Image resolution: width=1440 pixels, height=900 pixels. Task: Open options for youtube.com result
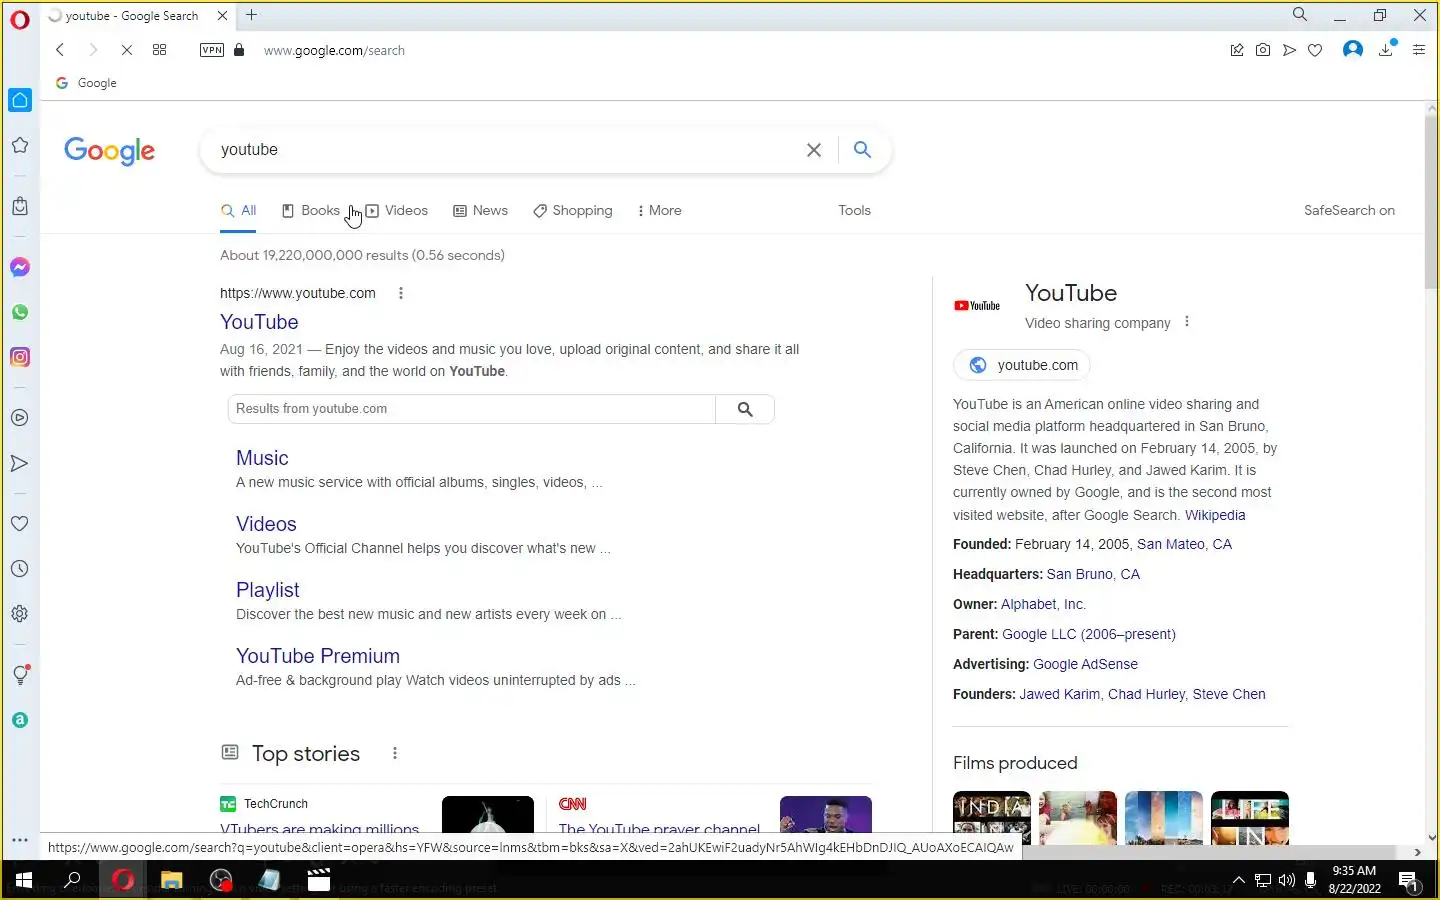coord(401,293)
